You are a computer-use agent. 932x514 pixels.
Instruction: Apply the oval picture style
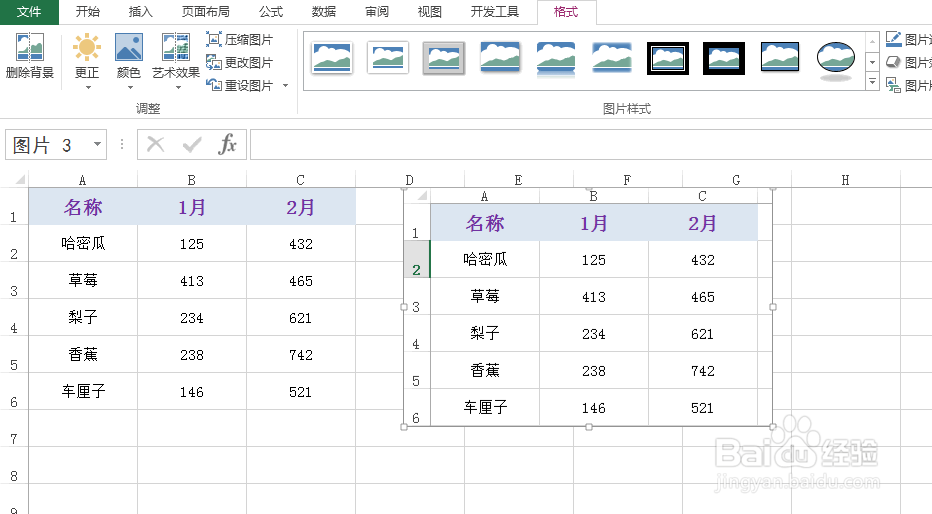836,59
